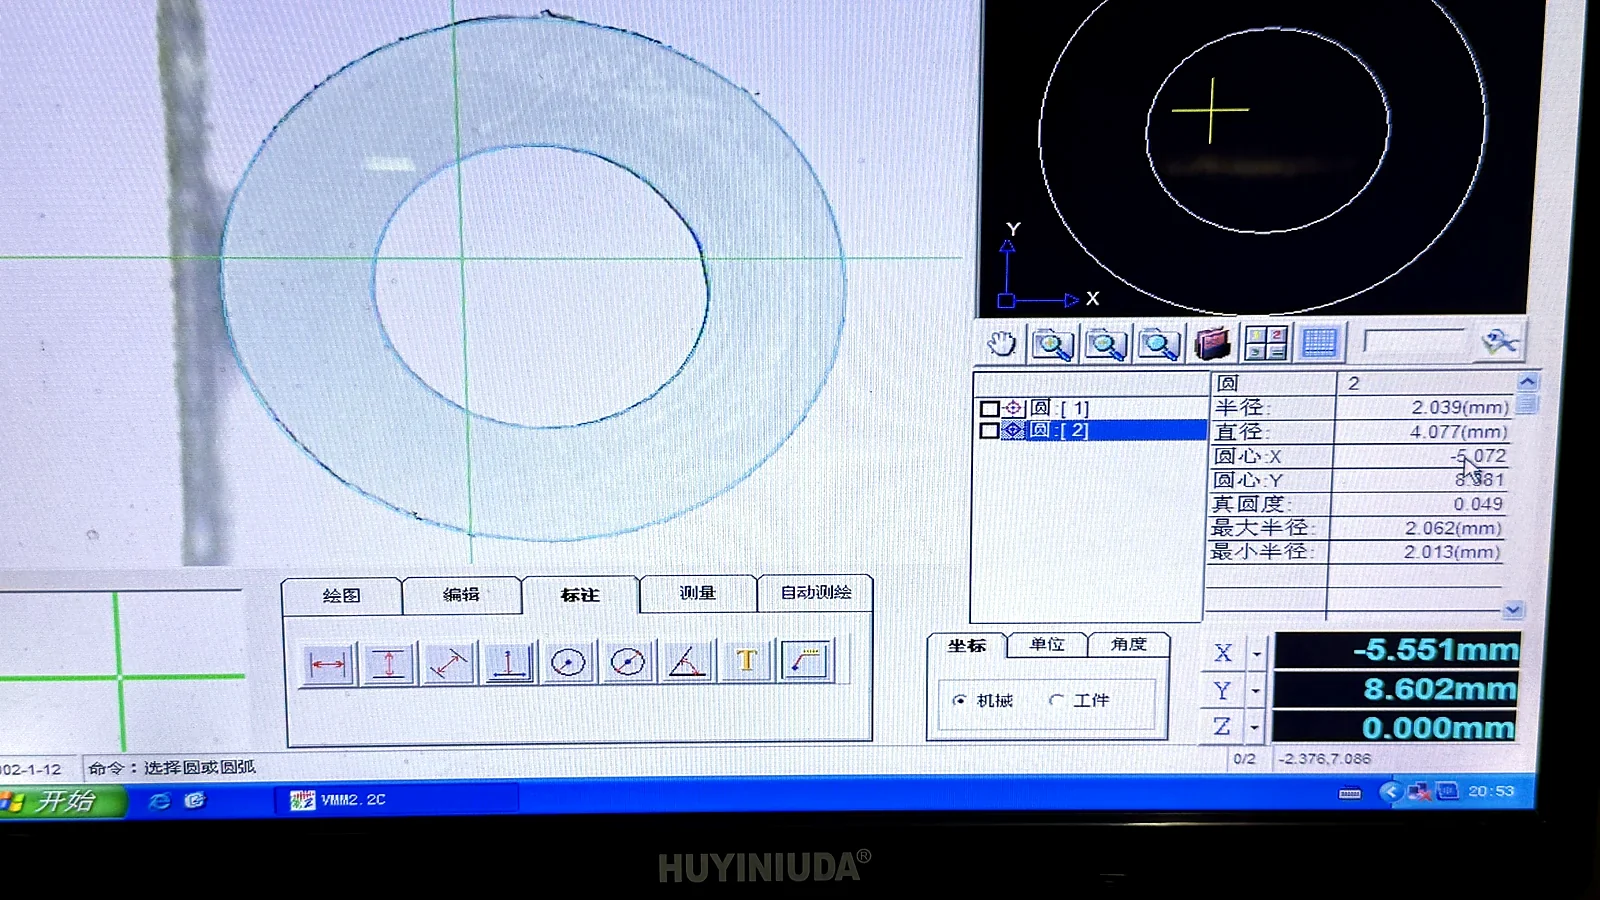Select the vertical dimension annotation tool

[389, 663]
